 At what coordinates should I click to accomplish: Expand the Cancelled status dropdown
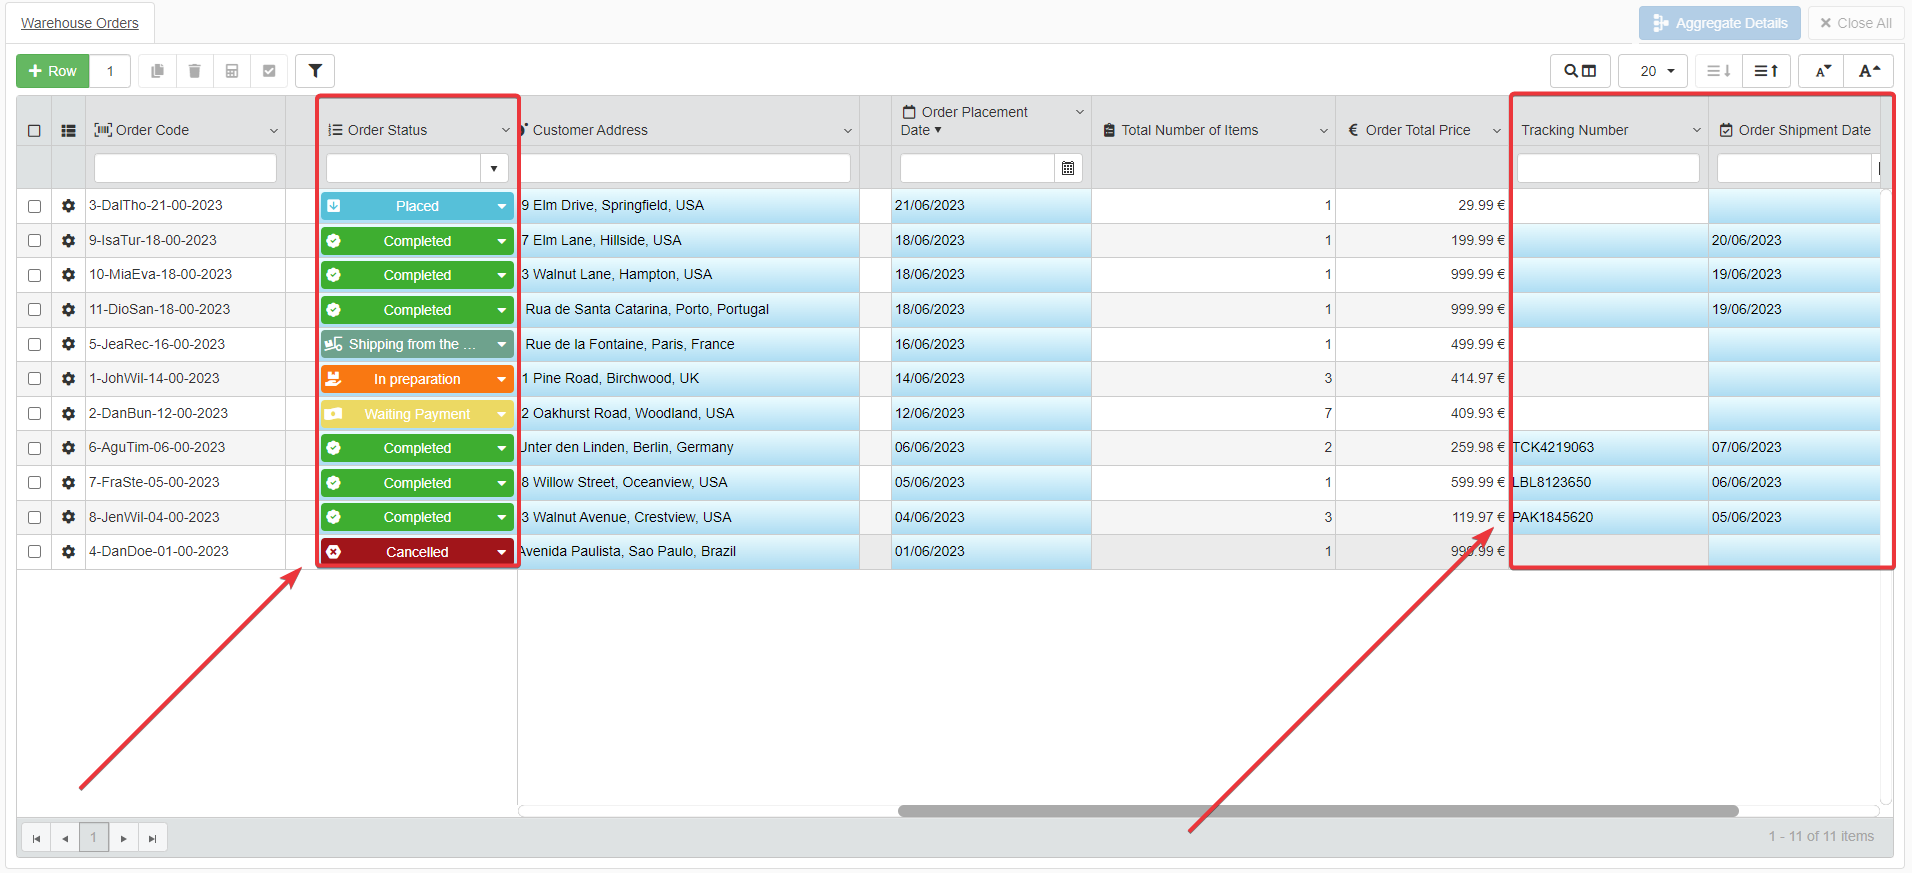coord(501,552)
